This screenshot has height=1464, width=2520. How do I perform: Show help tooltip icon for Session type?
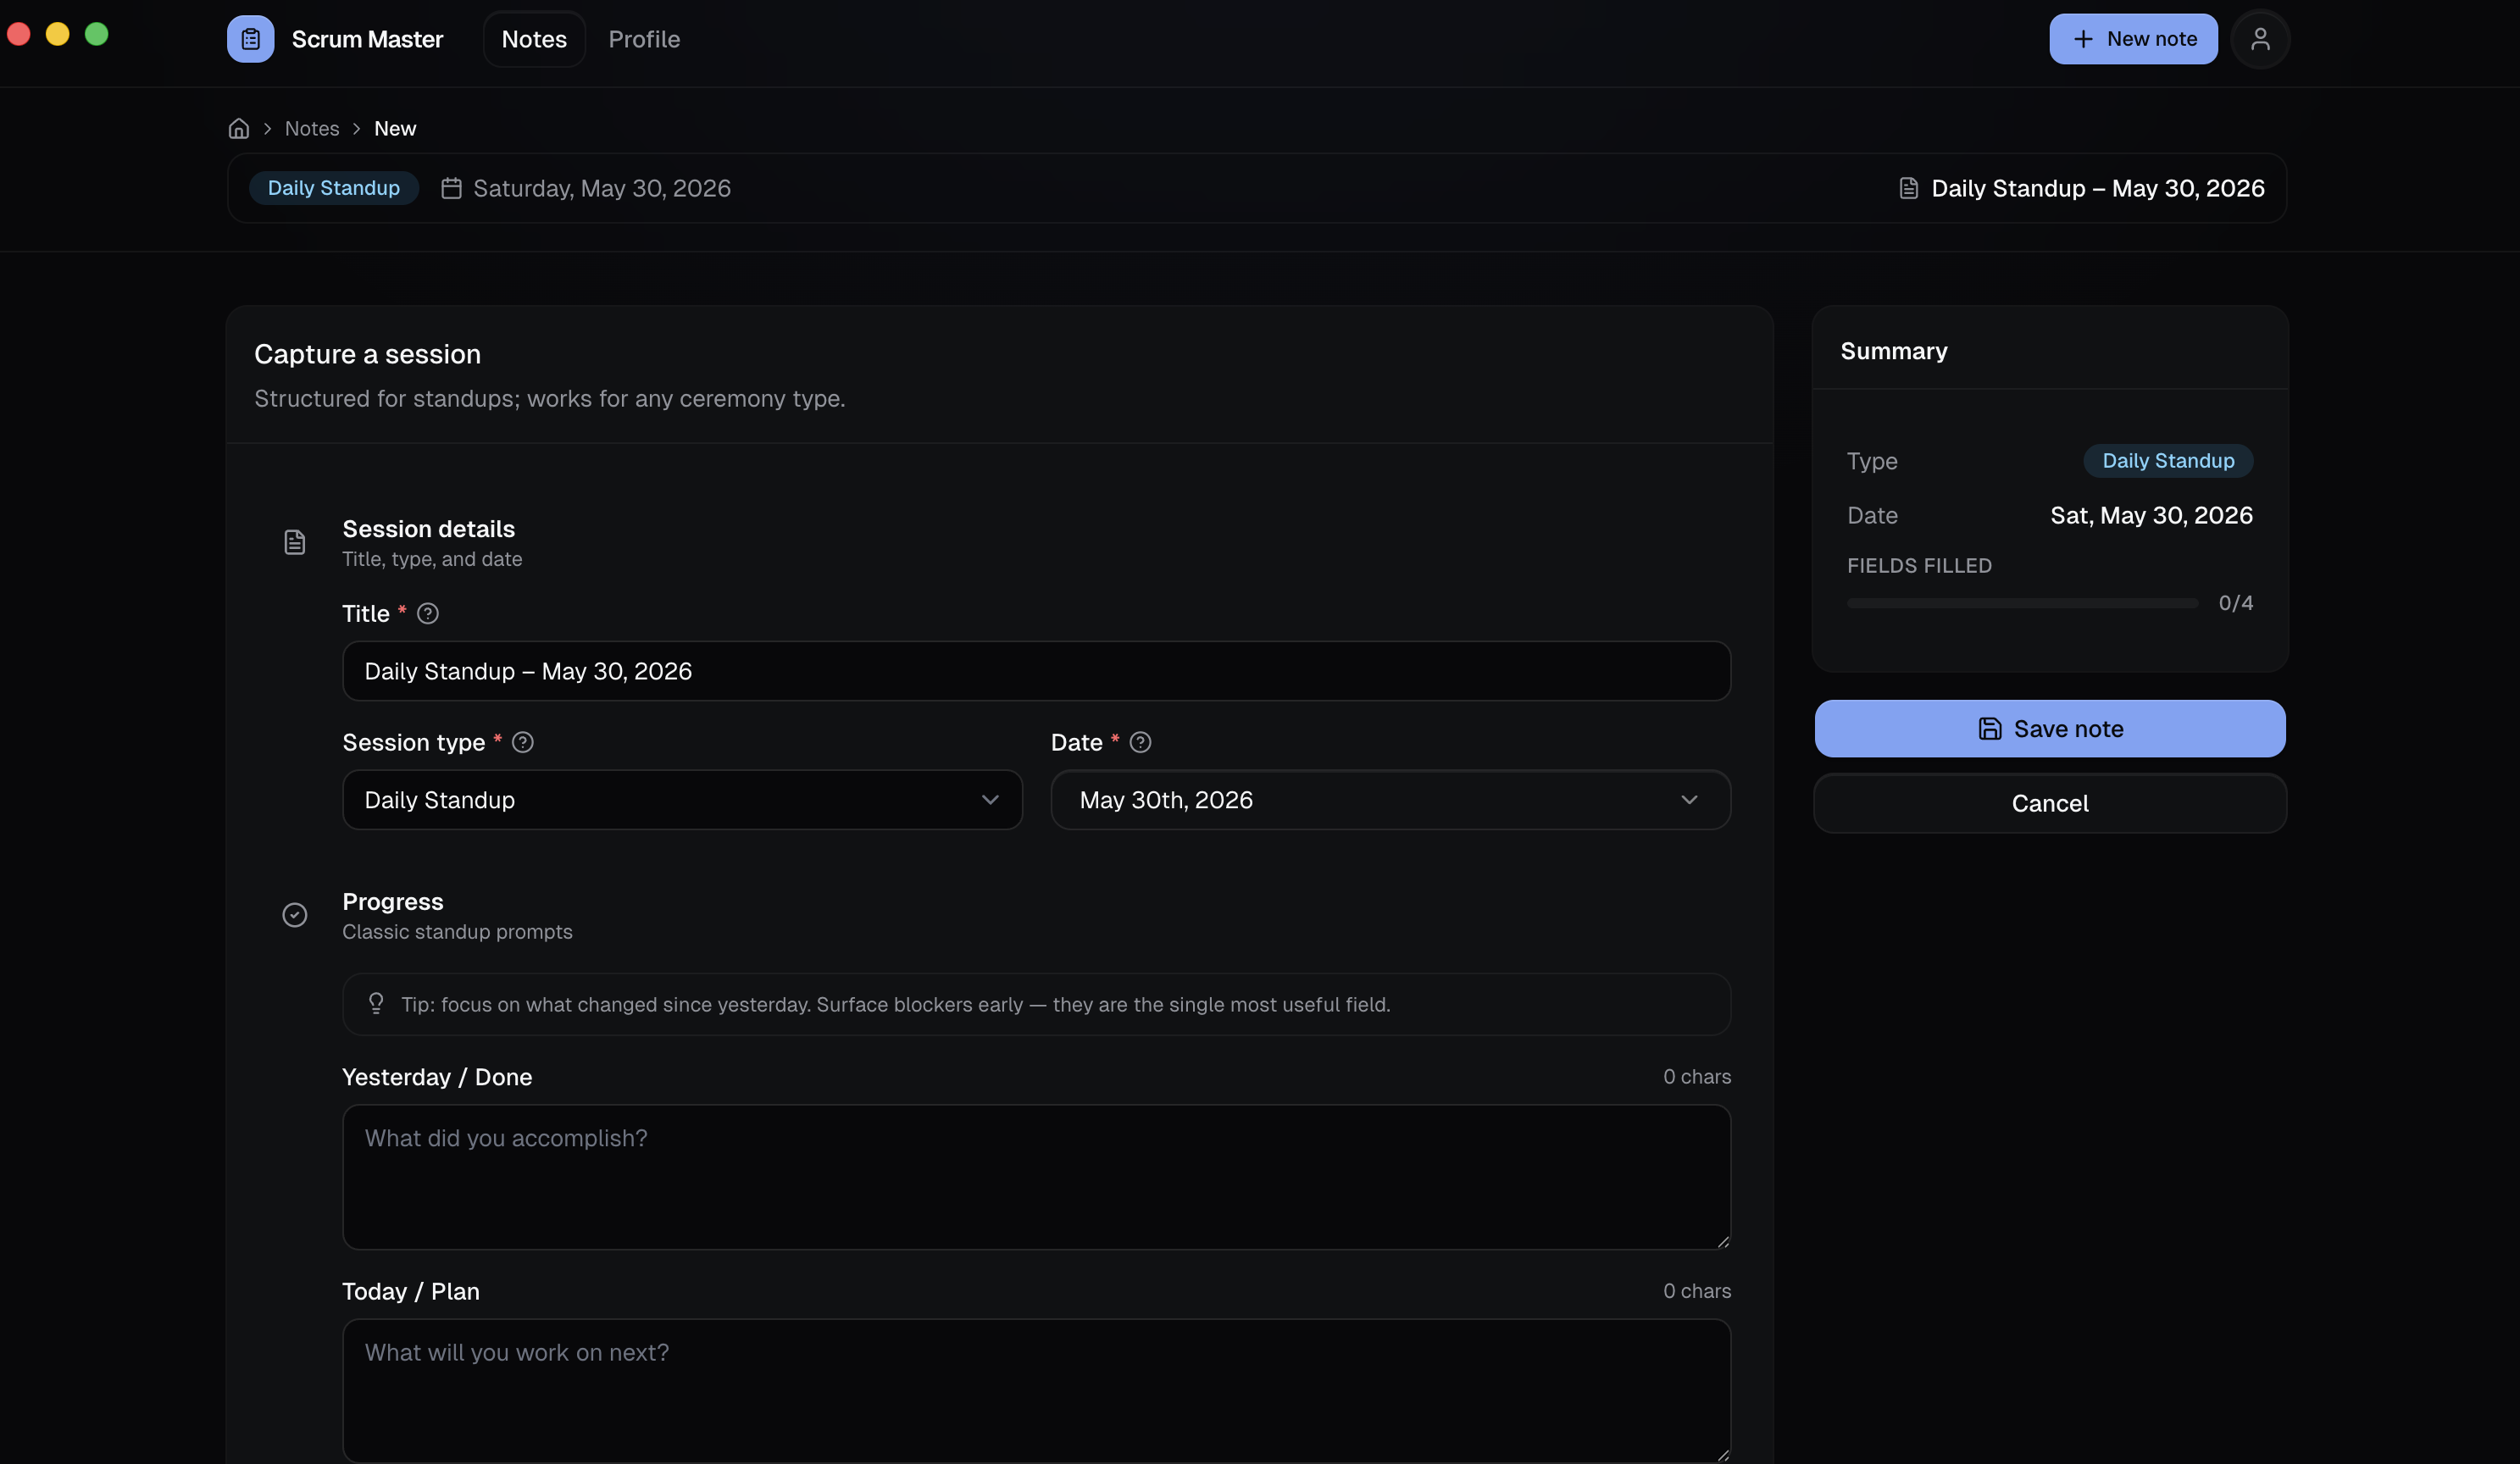pos(522,742)
